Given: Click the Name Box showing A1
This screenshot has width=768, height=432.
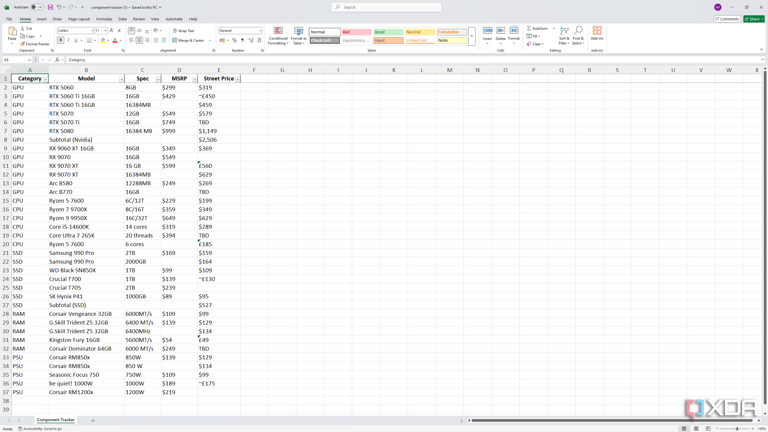Looking at the screenshot, I should (x=17, y=60).
